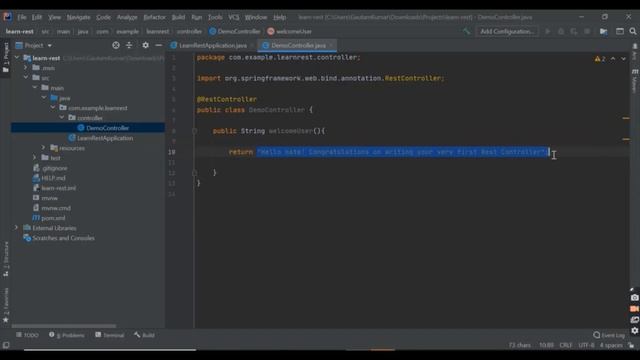This screenshot has height=360, width=640.
Task: Open the Problems tool window
Action: (67, 335)
